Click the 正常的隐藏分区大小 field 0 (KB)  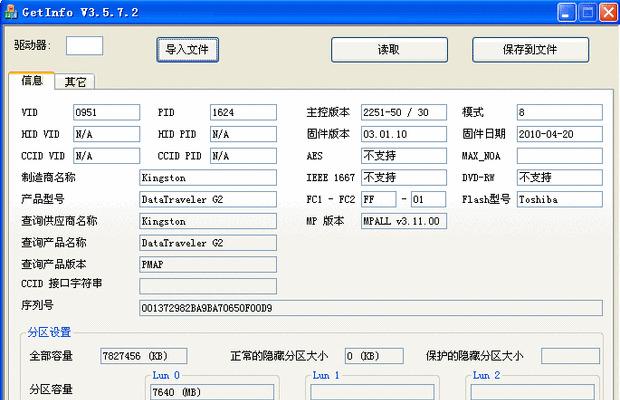click(374, 356)
